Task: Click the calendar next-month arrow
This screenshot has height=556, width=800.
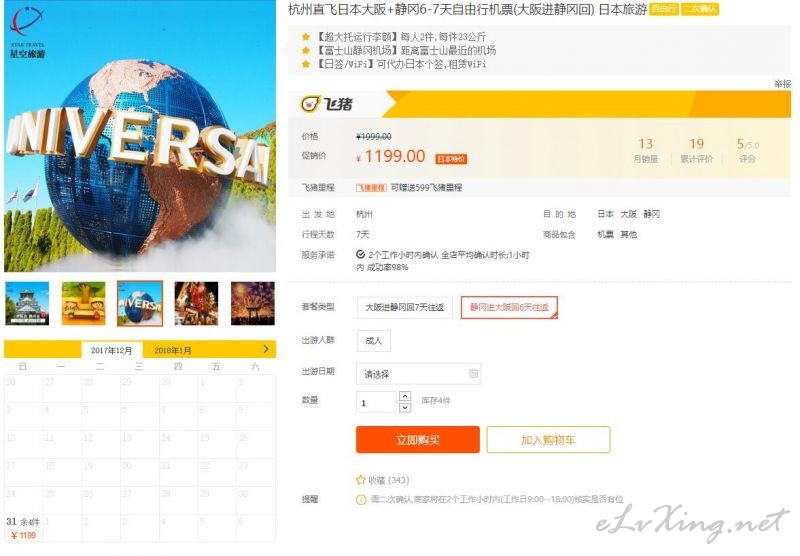Action: coord(266,349)
